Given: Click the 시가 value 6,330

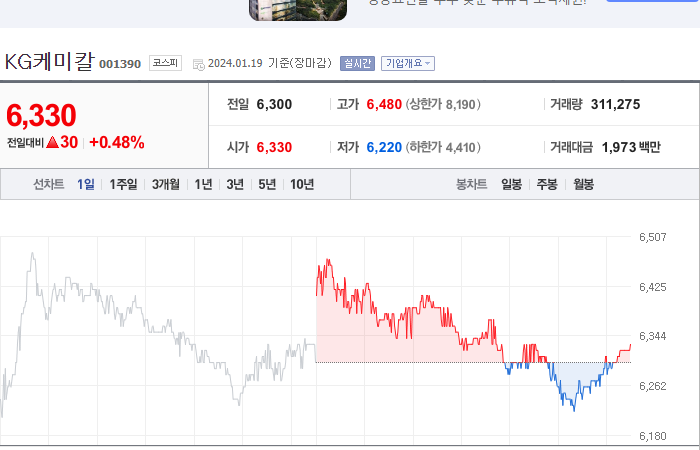Looking at the screenshot, I should pos(274,147).
